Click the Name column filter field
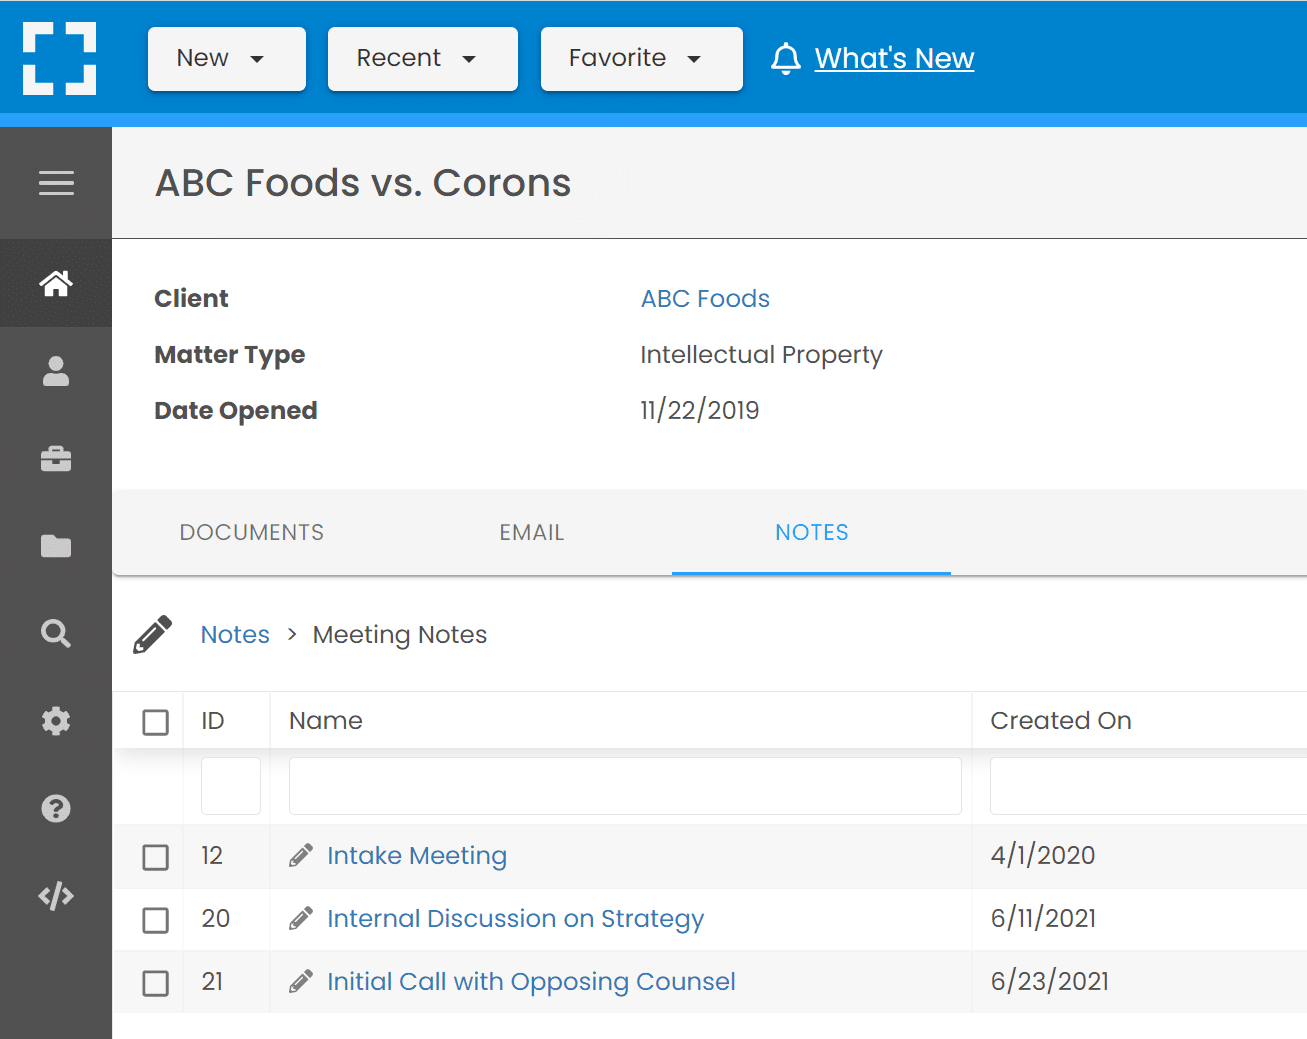 click(x=625, y=786)
